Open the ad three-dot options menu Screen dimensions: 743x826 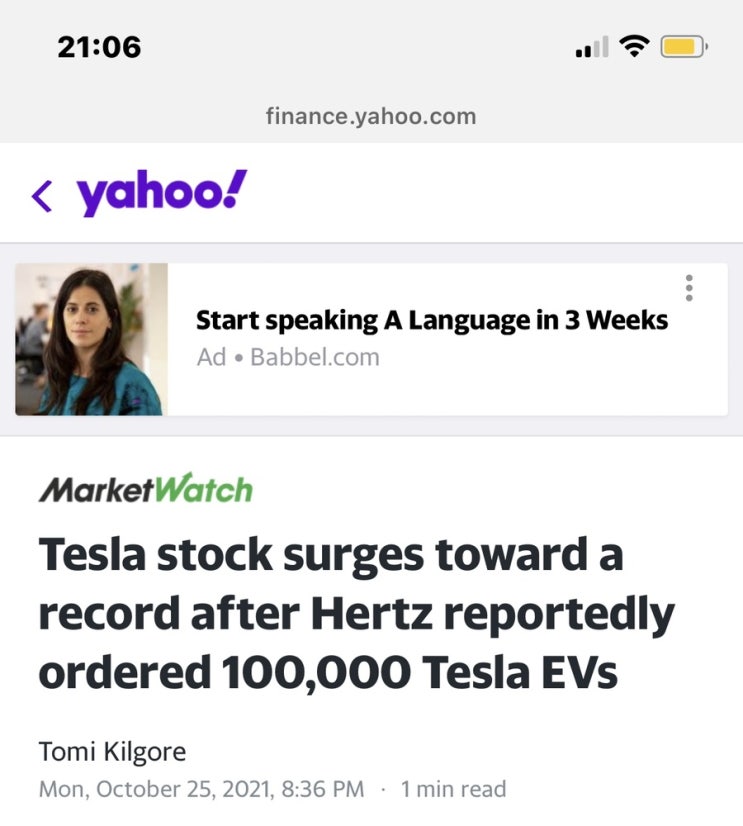689,288
